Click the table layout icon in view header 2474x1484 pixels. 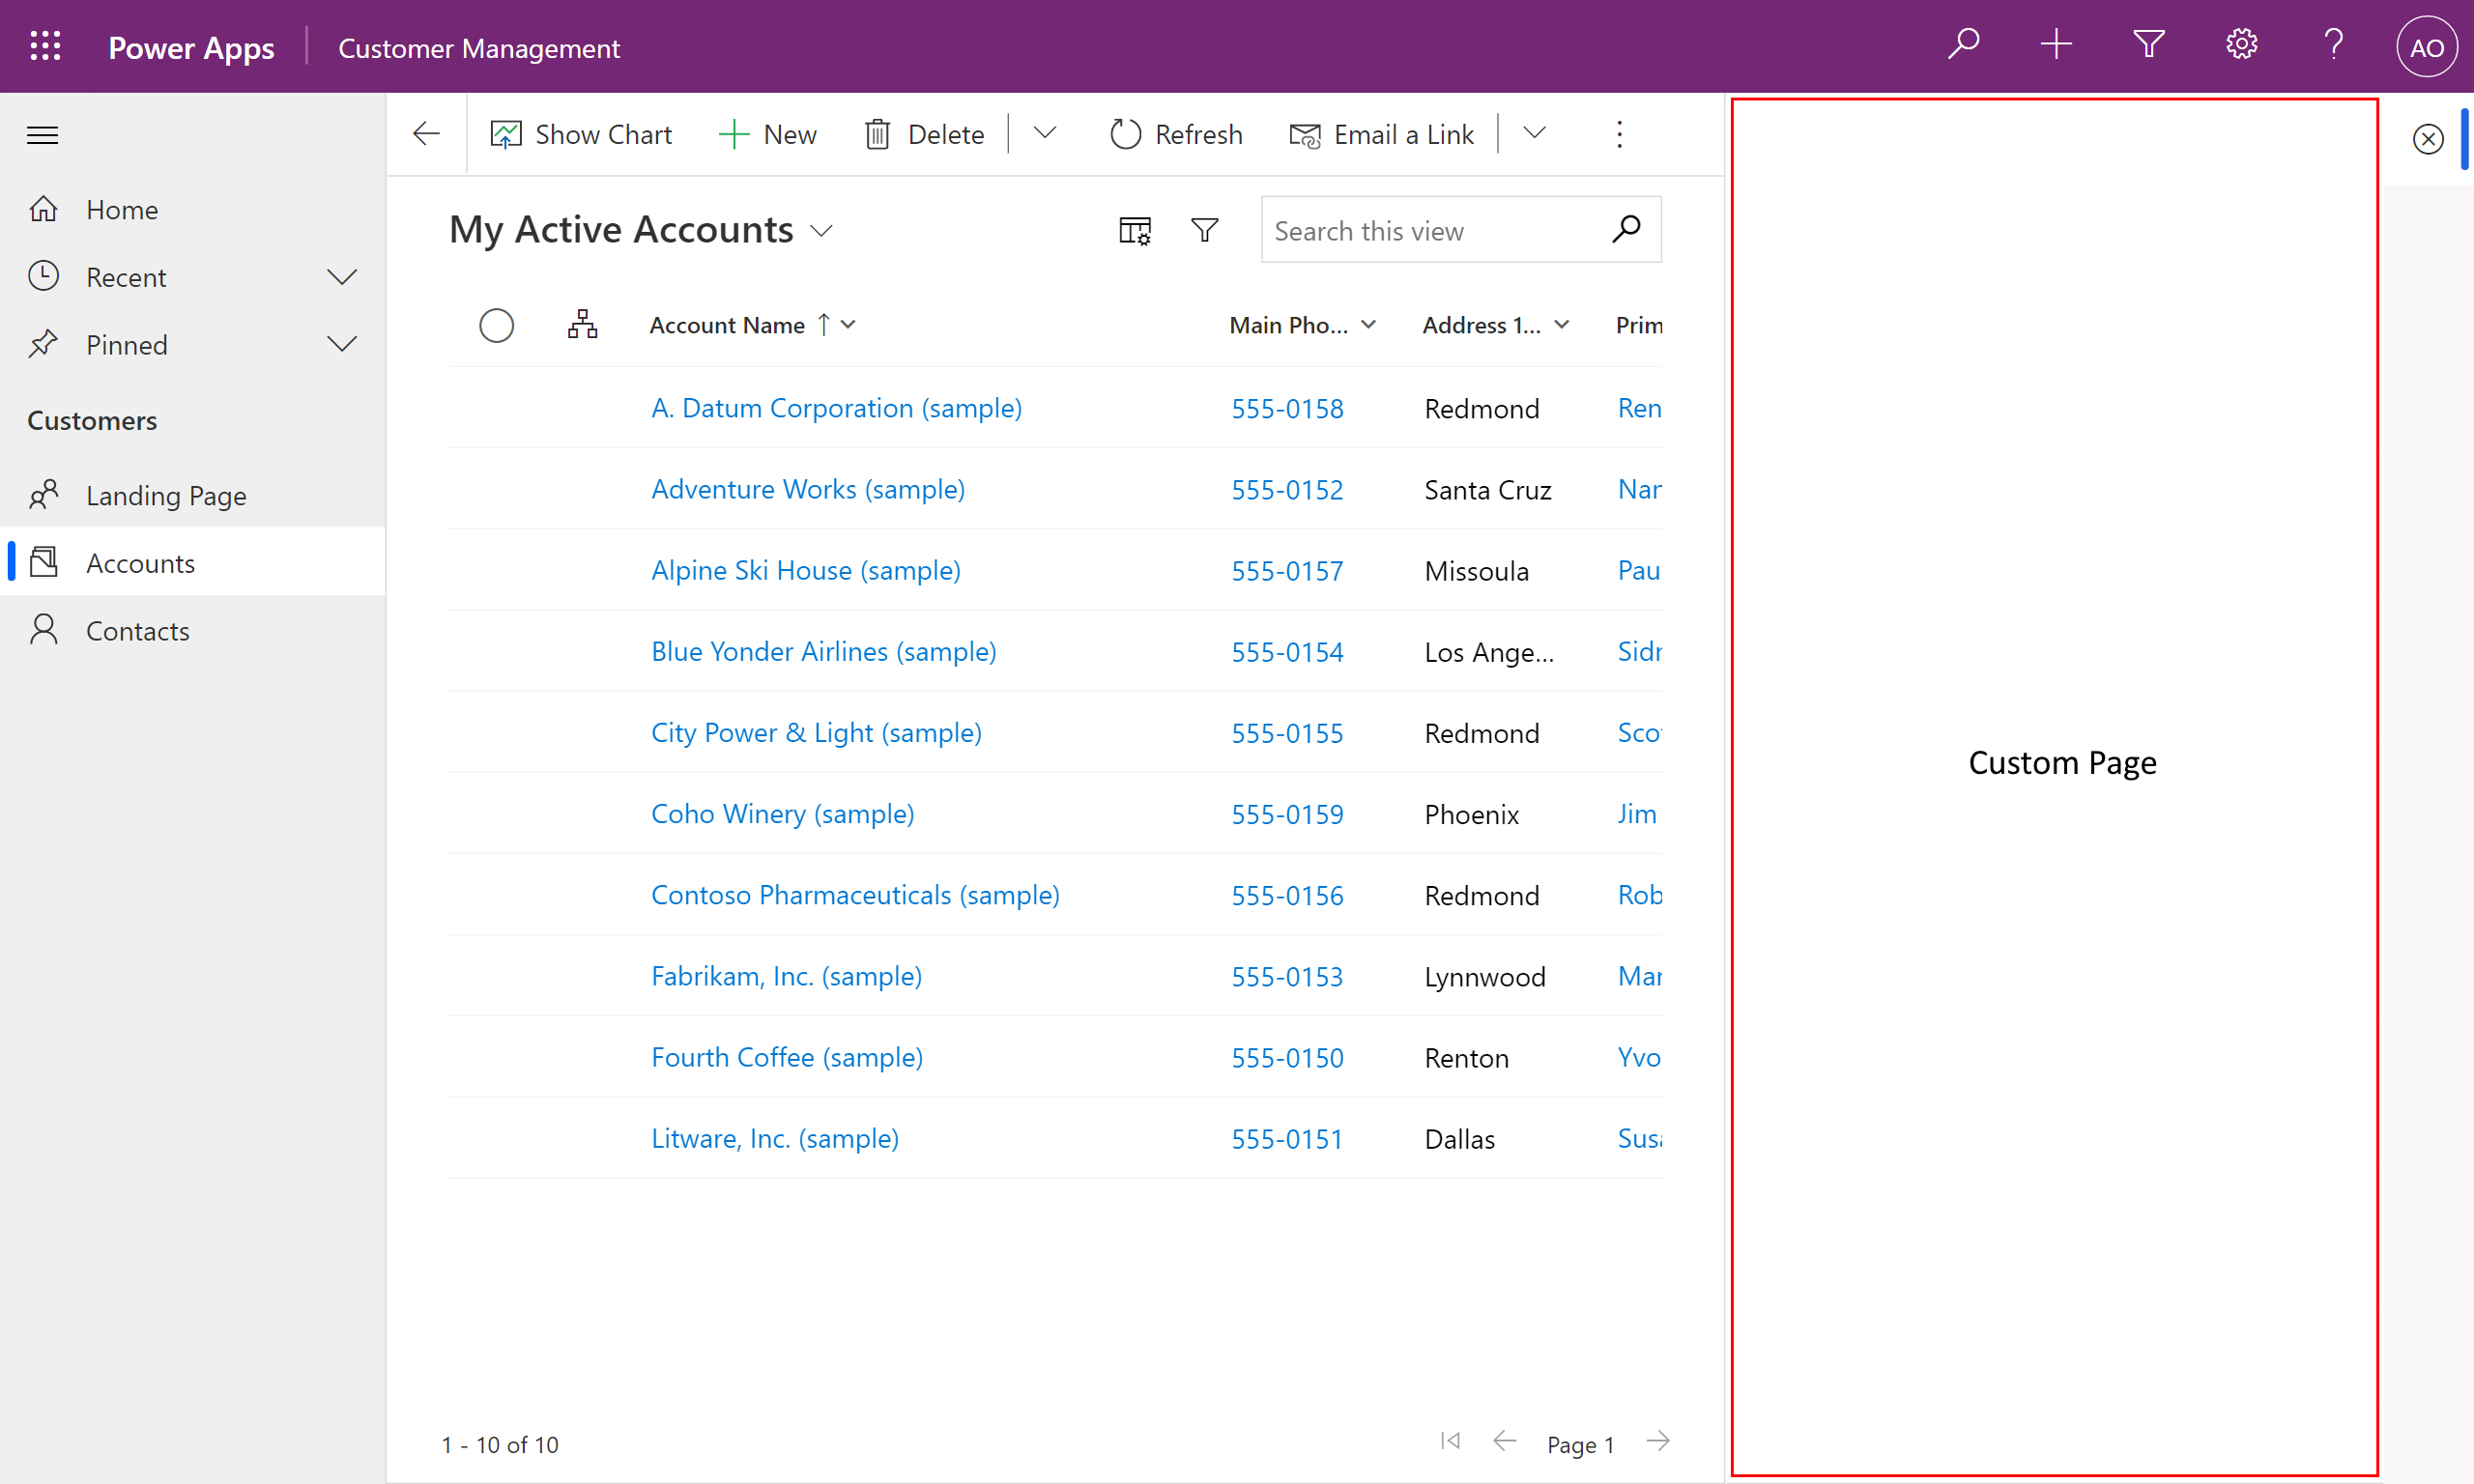[x=1135, y=230]
